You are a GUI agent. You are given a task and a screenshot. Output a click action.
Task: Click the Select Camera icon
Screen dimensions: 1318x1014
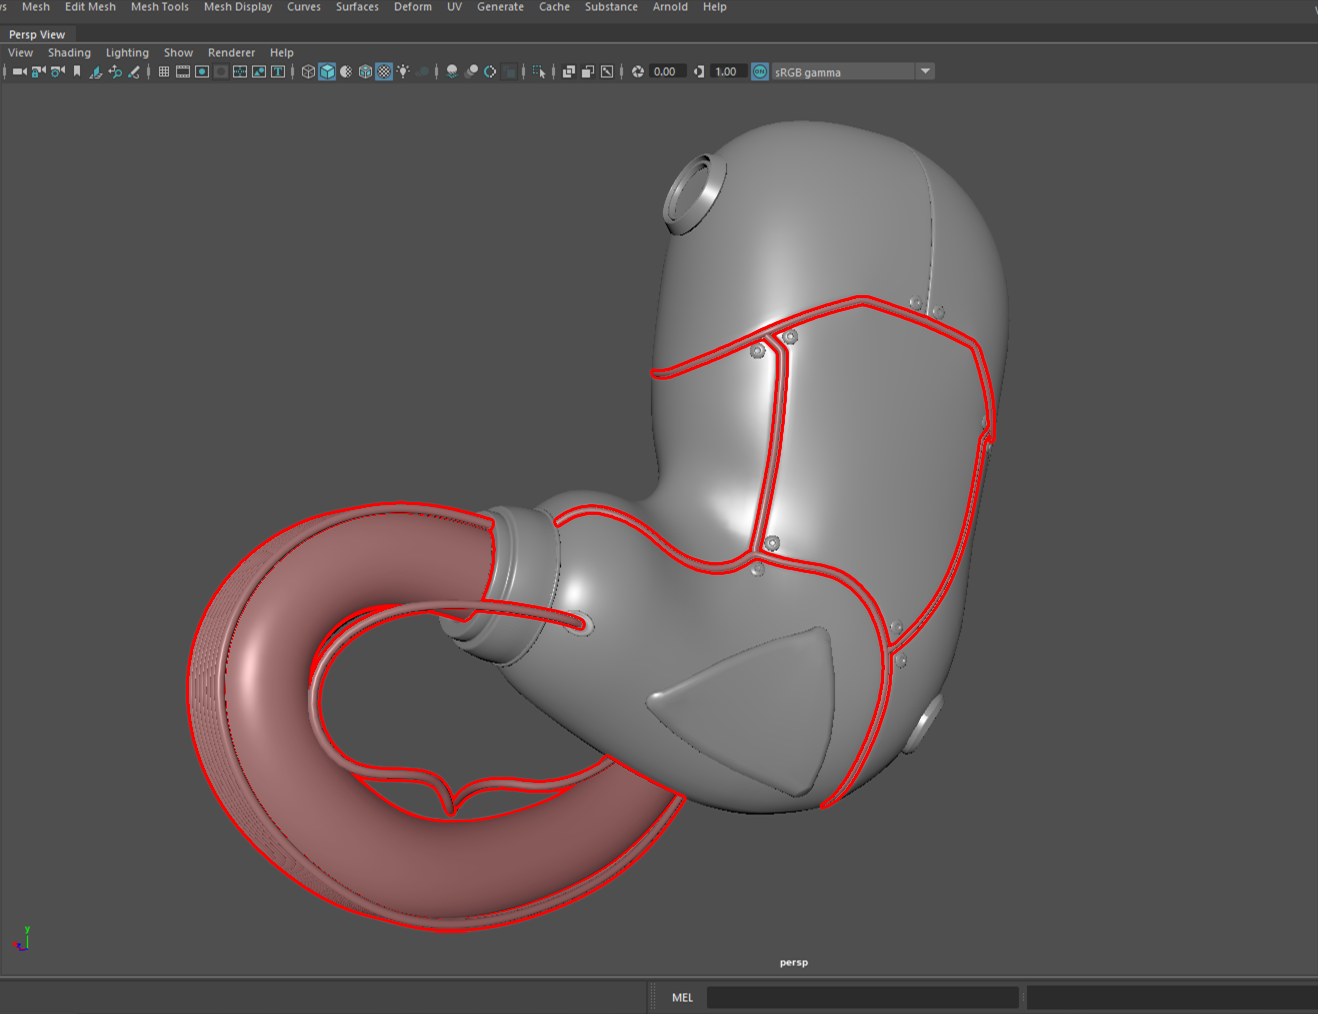point(19,72)
